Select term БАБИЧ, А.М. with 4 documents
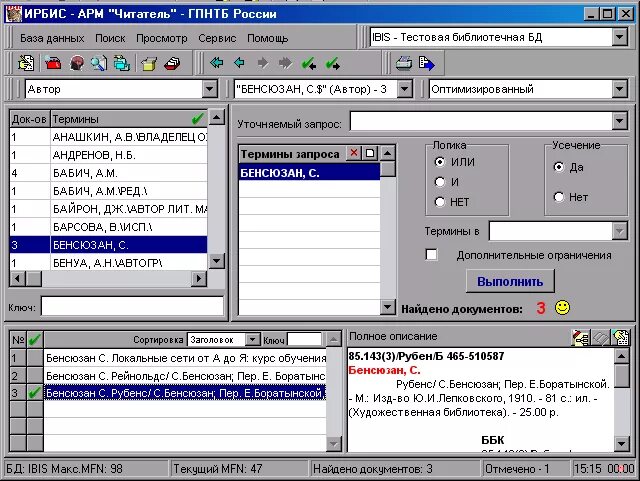The height and width of the screenshot is (481, 640). [108, 173]
